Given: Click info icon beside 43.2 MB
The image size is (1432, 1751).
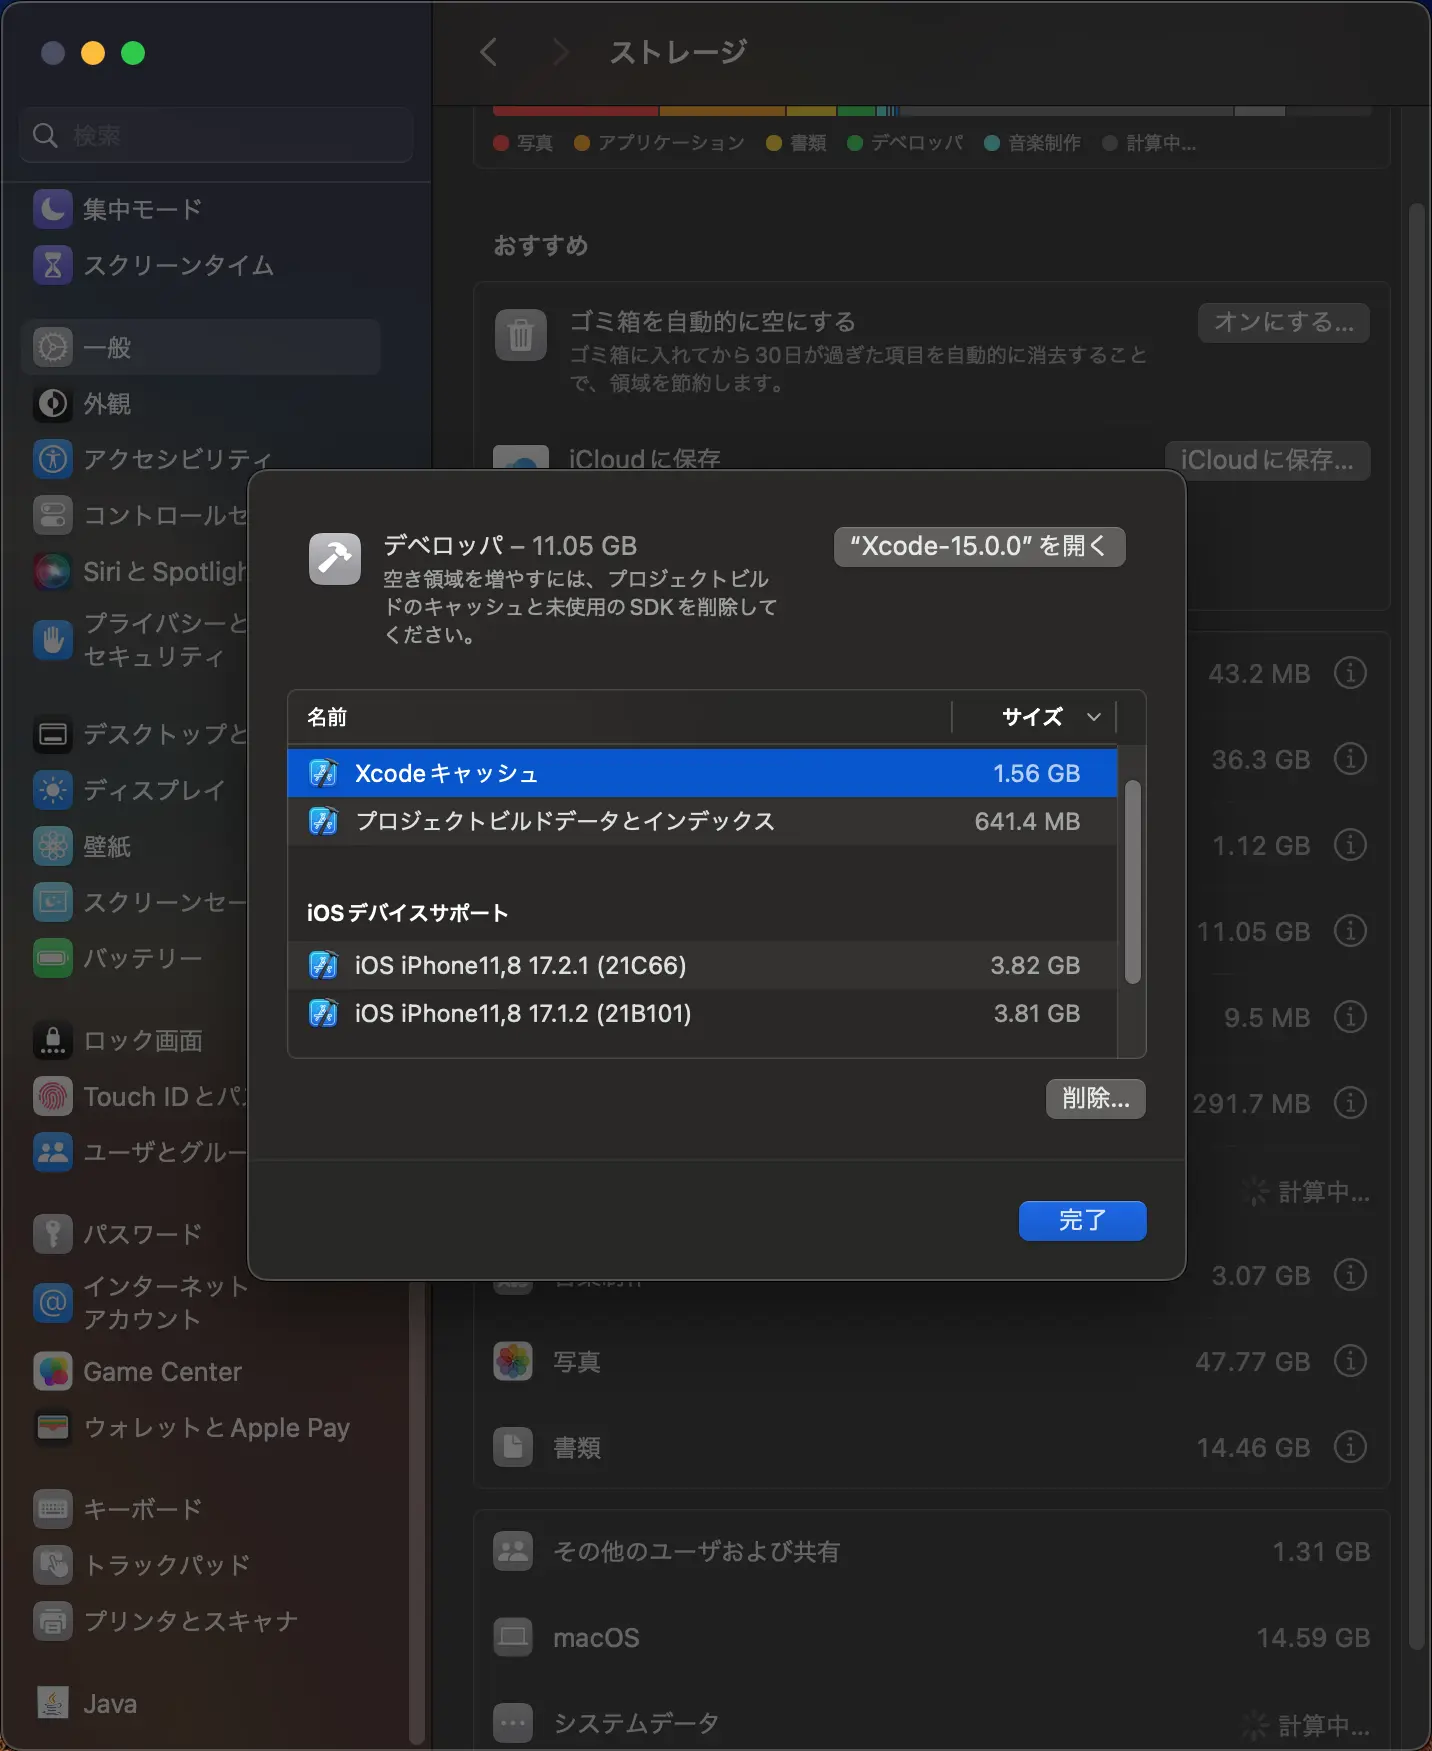Looking at the screenshot, I should 1350,673.
